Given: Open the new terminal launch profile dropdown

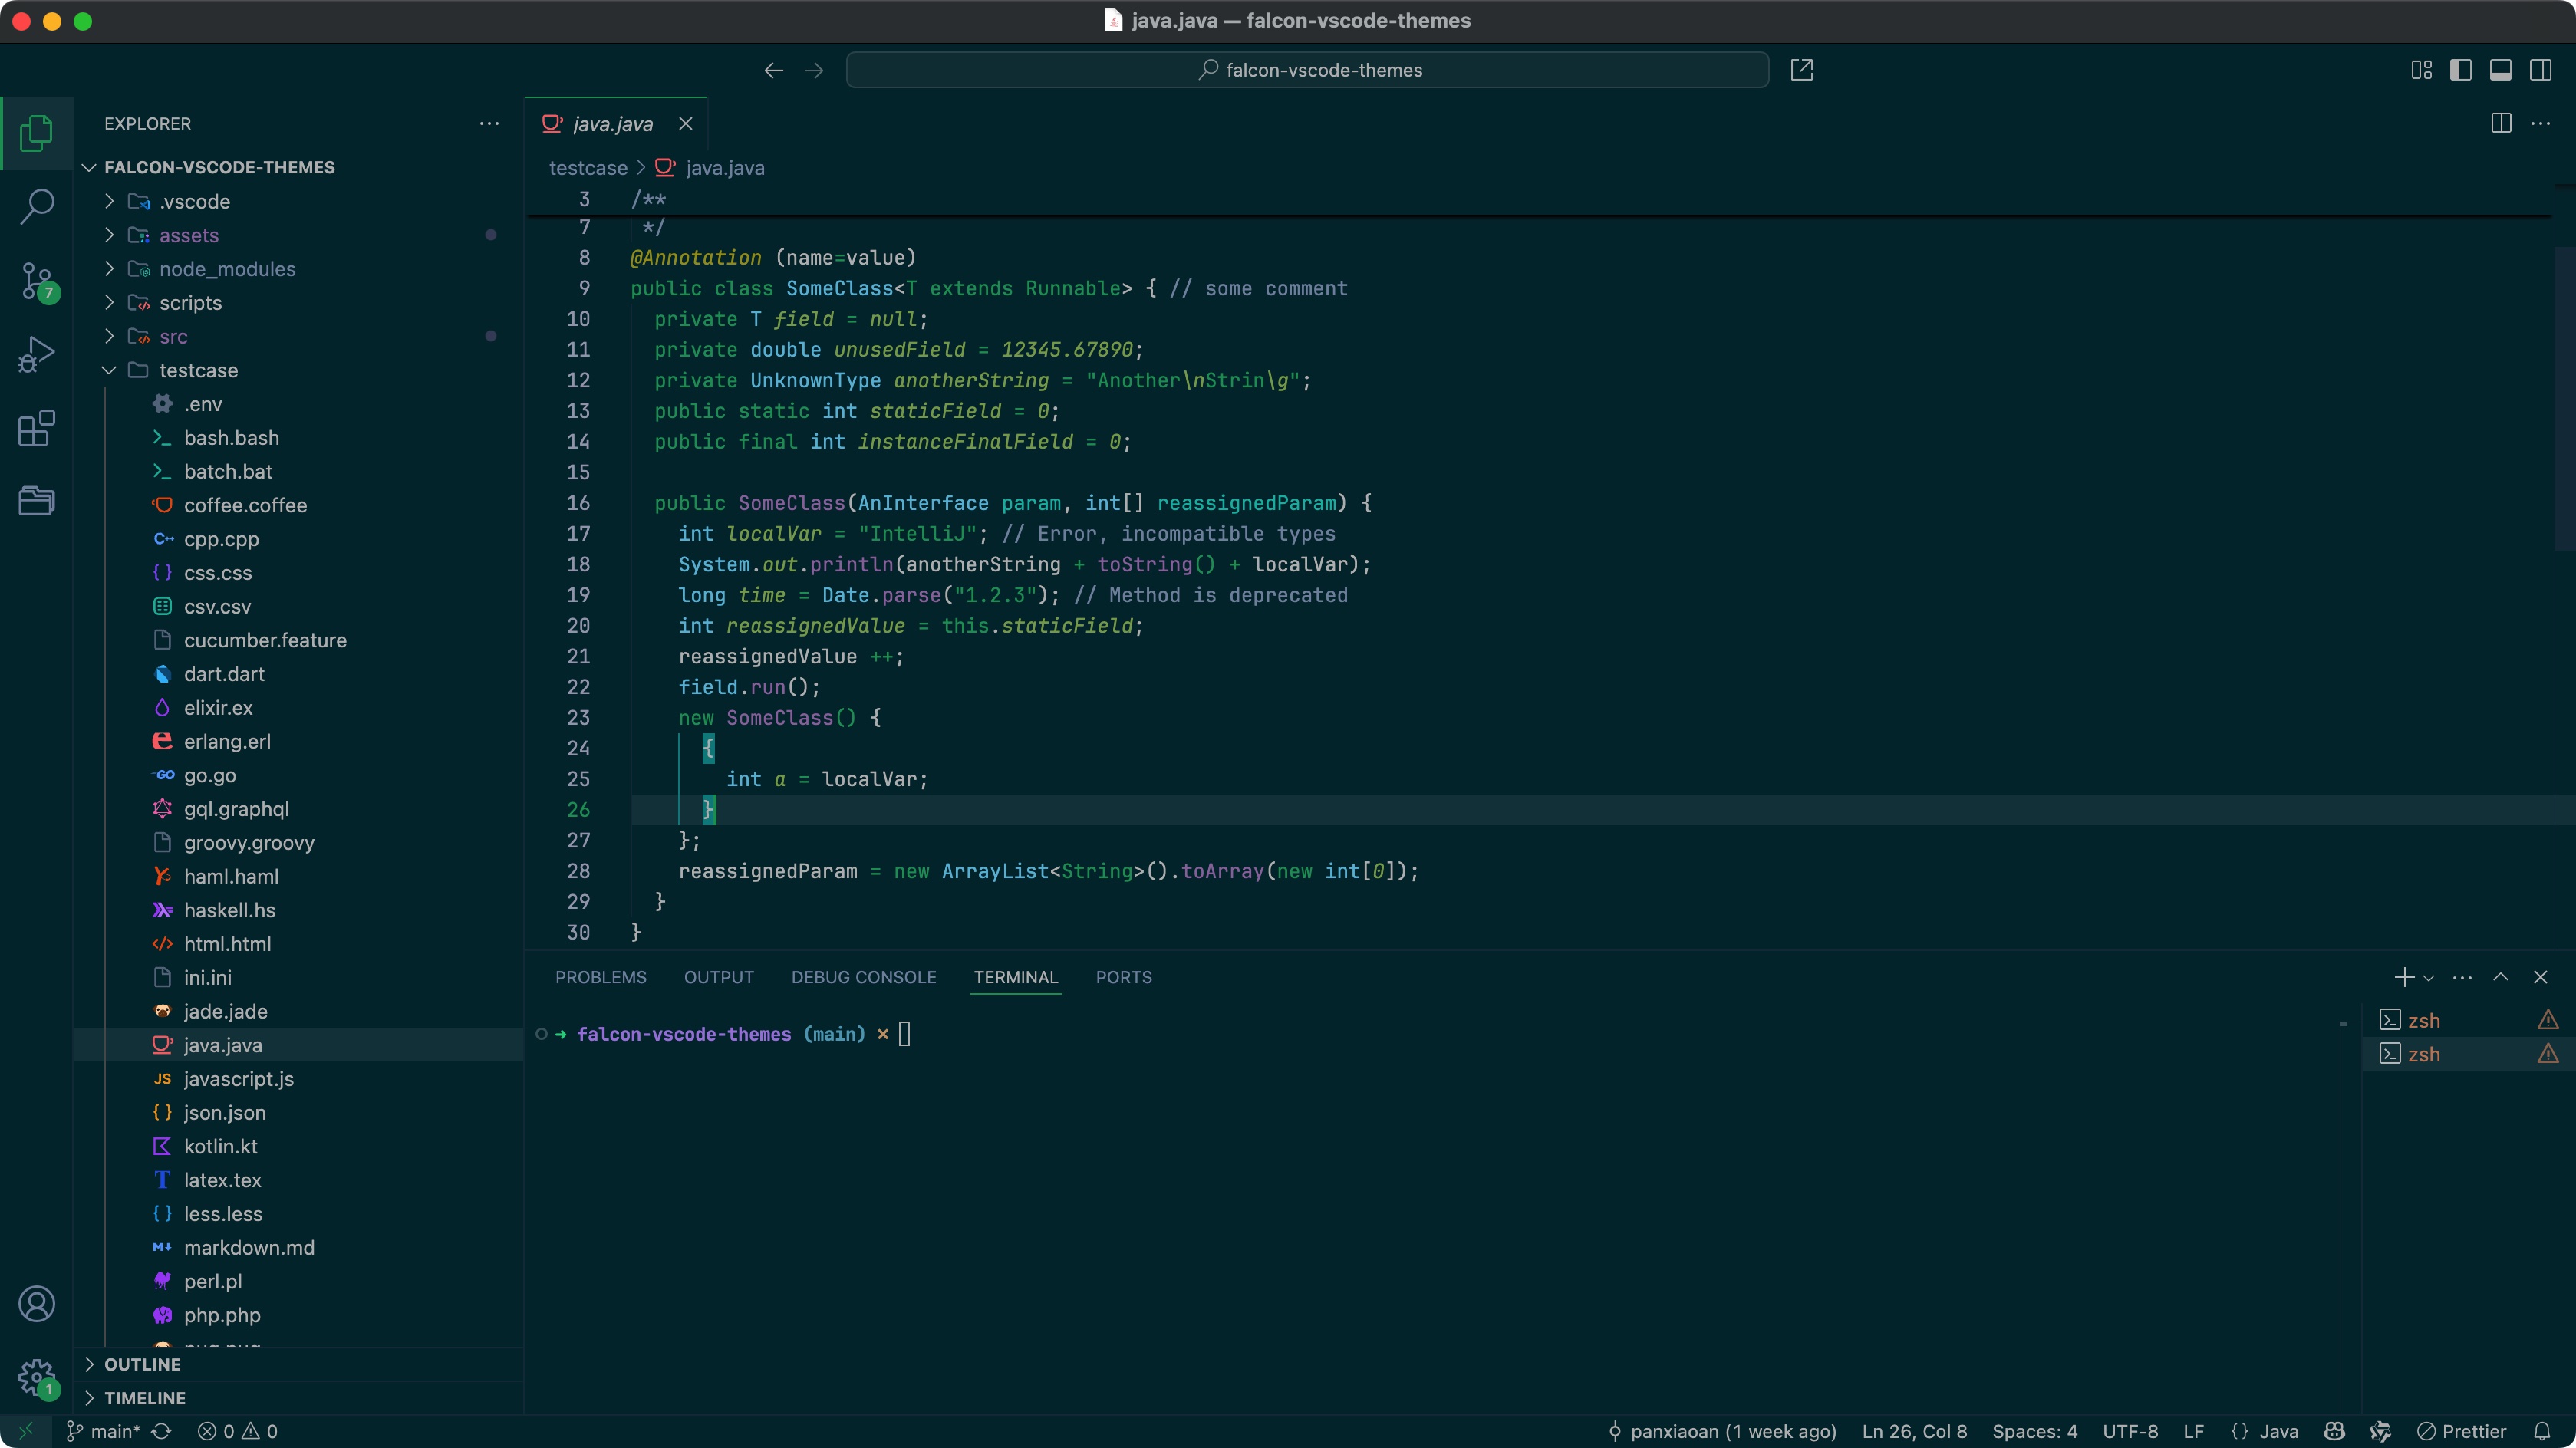Looking at the screenshot, I should coord(2429,978).
